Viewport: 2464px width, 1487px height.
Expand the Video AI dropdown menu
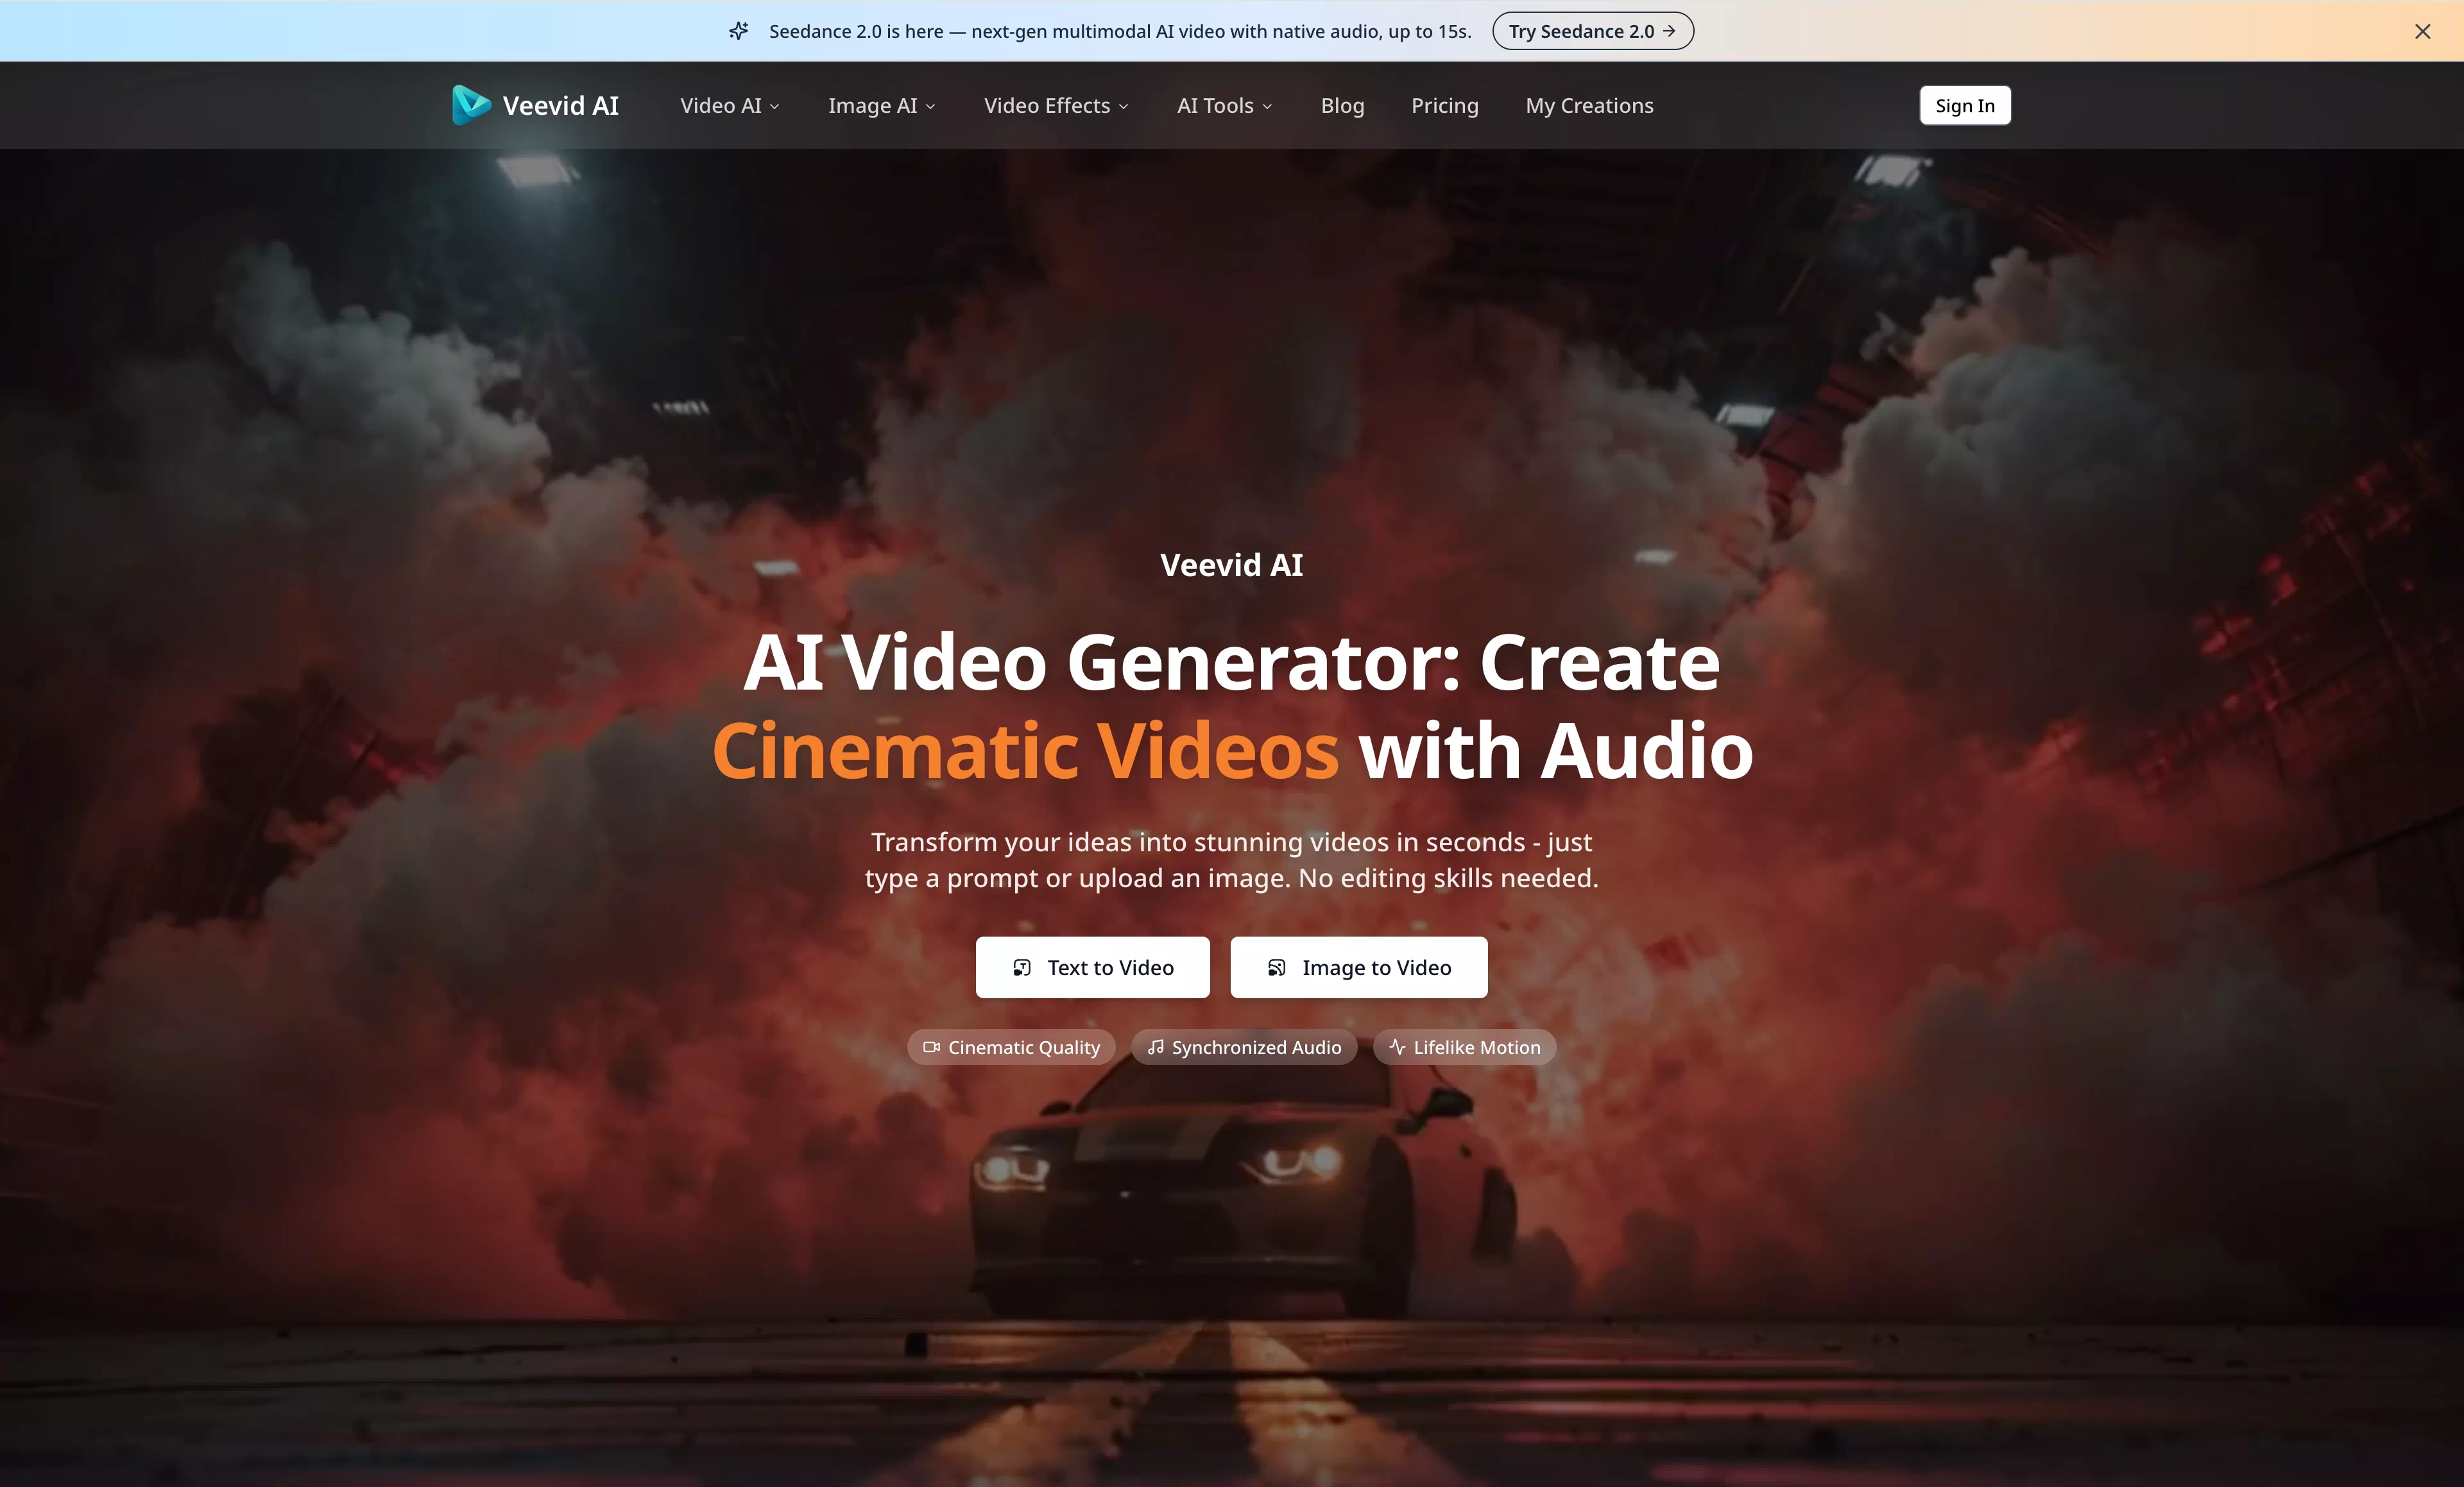[x=730, y=105]
